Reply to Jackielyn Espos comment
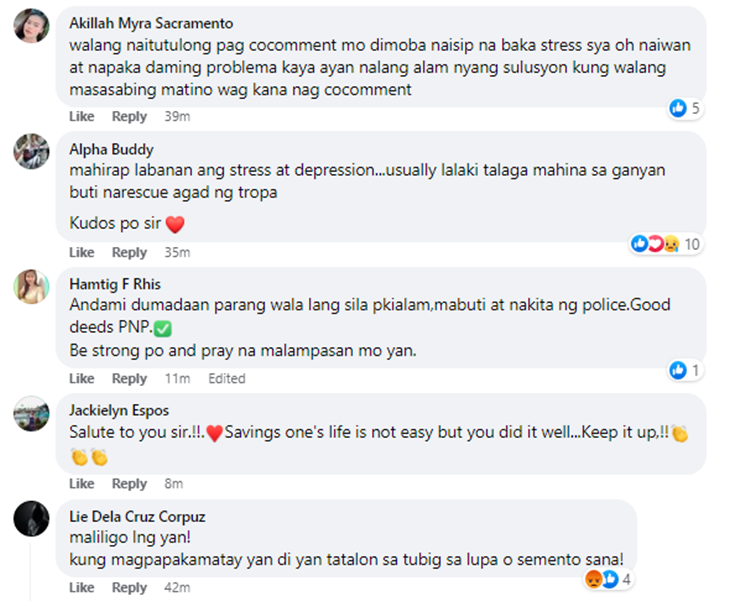750x601 pixels. 129,484
